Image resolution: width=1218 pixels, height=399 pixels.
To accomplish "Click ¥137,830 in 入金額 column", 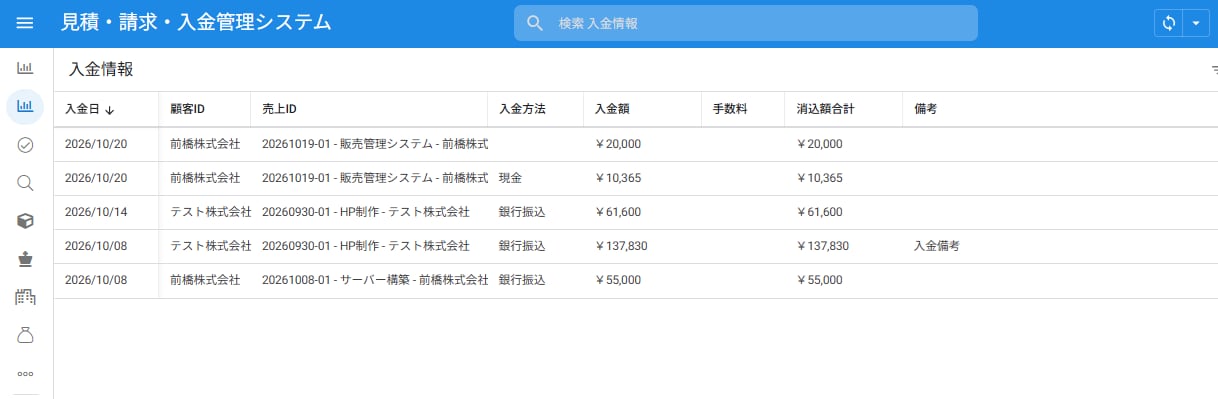I will click(621, 246).
